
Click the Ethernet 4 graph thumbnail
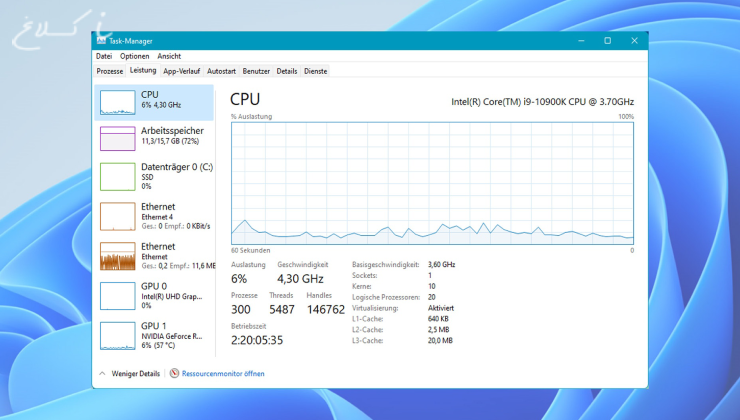click(118, 217)
